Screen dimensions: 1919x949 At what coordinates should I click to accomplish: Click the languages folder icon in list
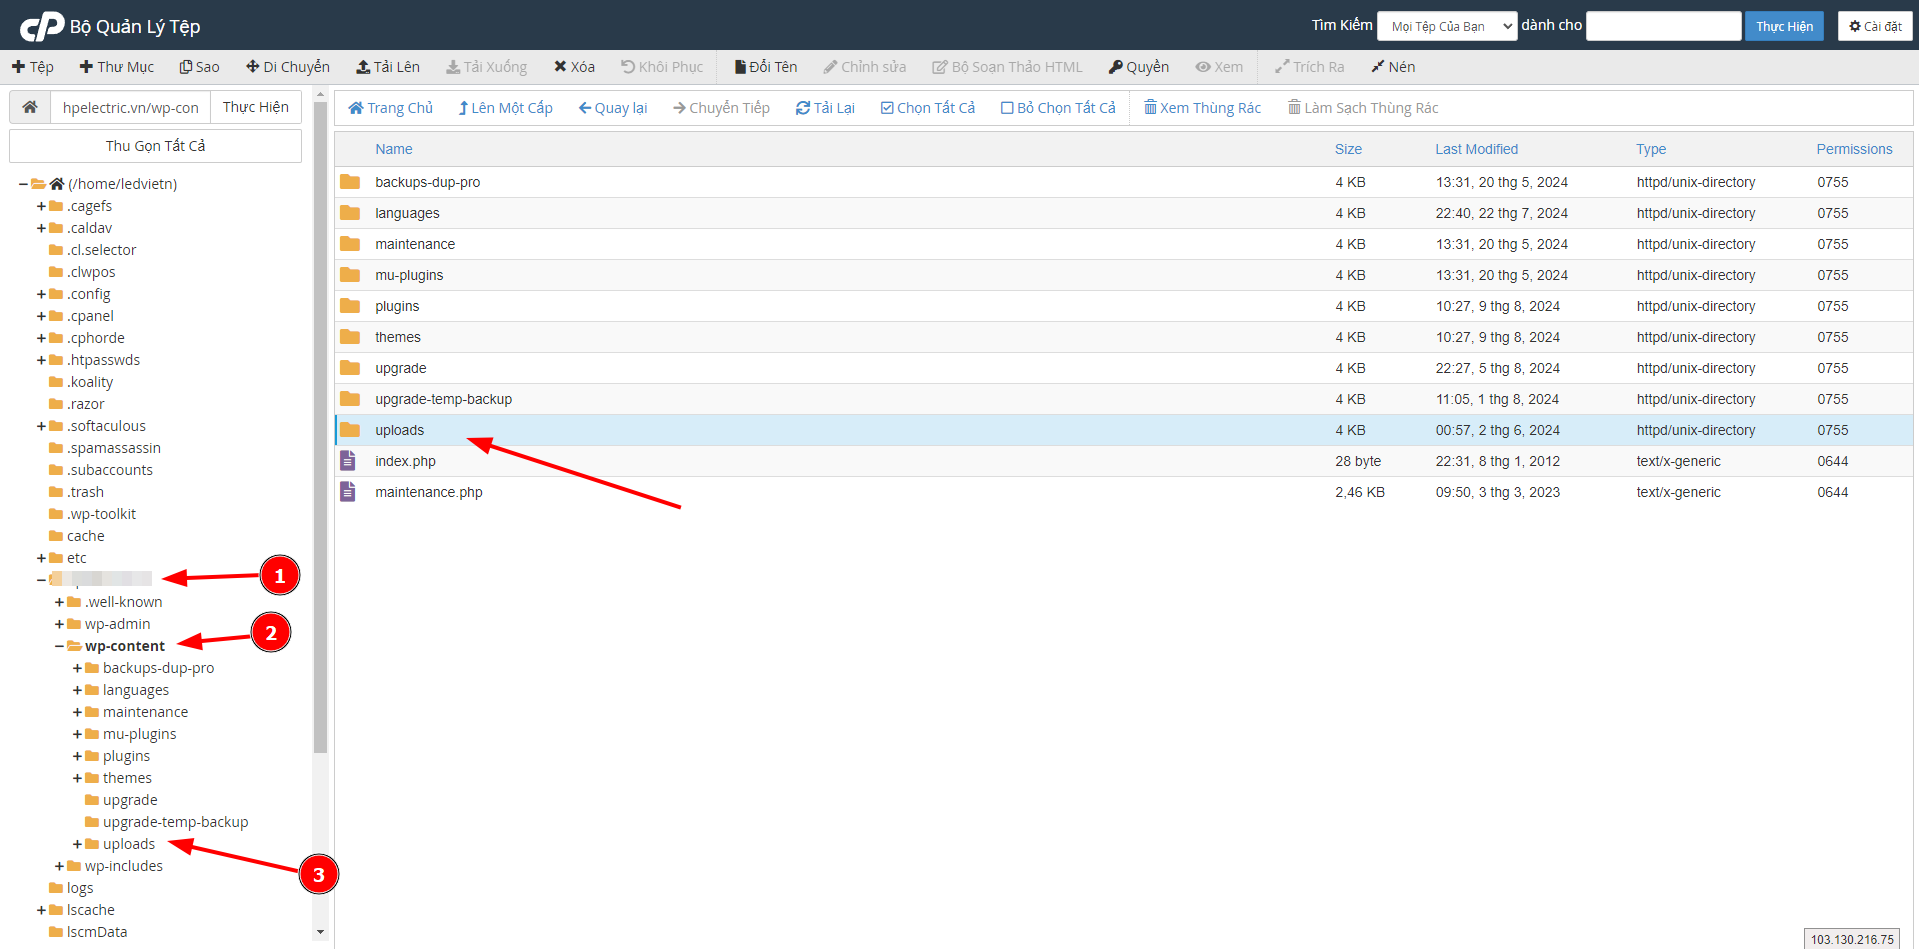pyautogui.click(x=350, y=213)
